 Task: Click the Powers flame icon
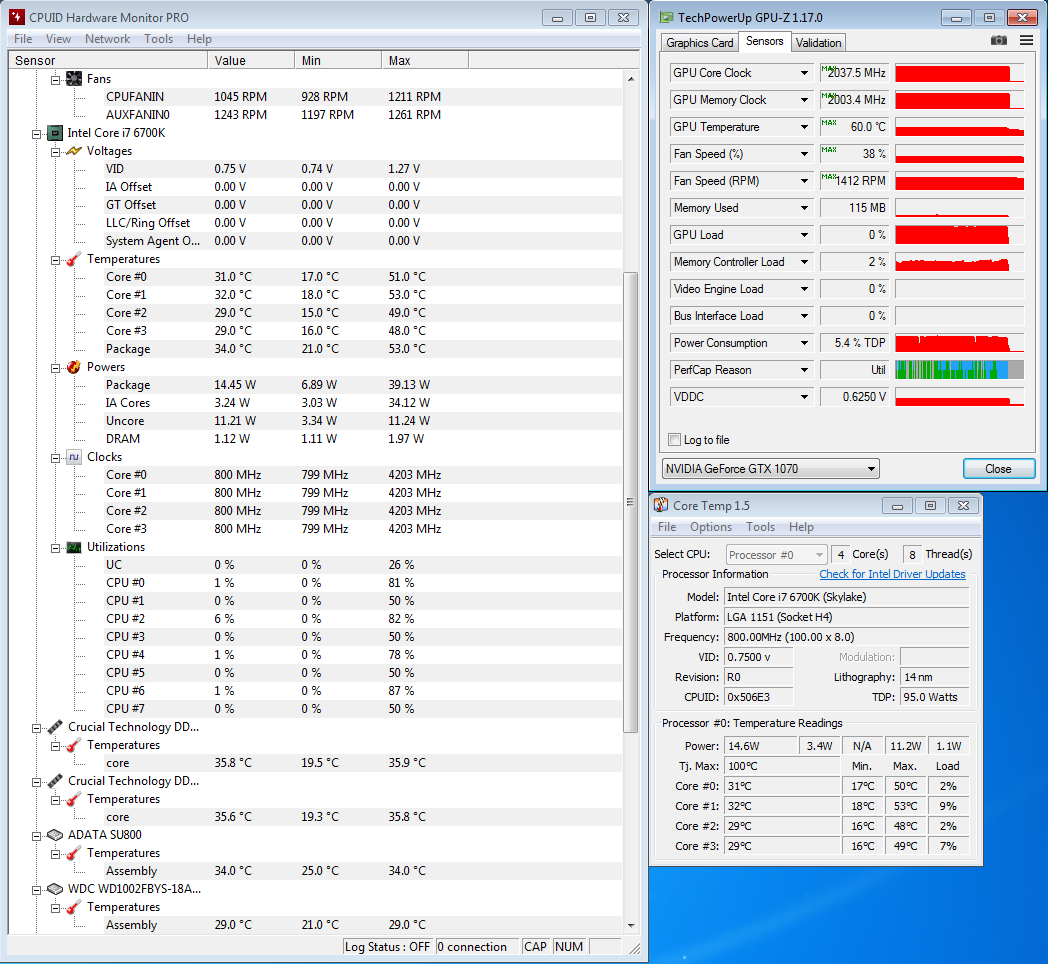(74, 367)
